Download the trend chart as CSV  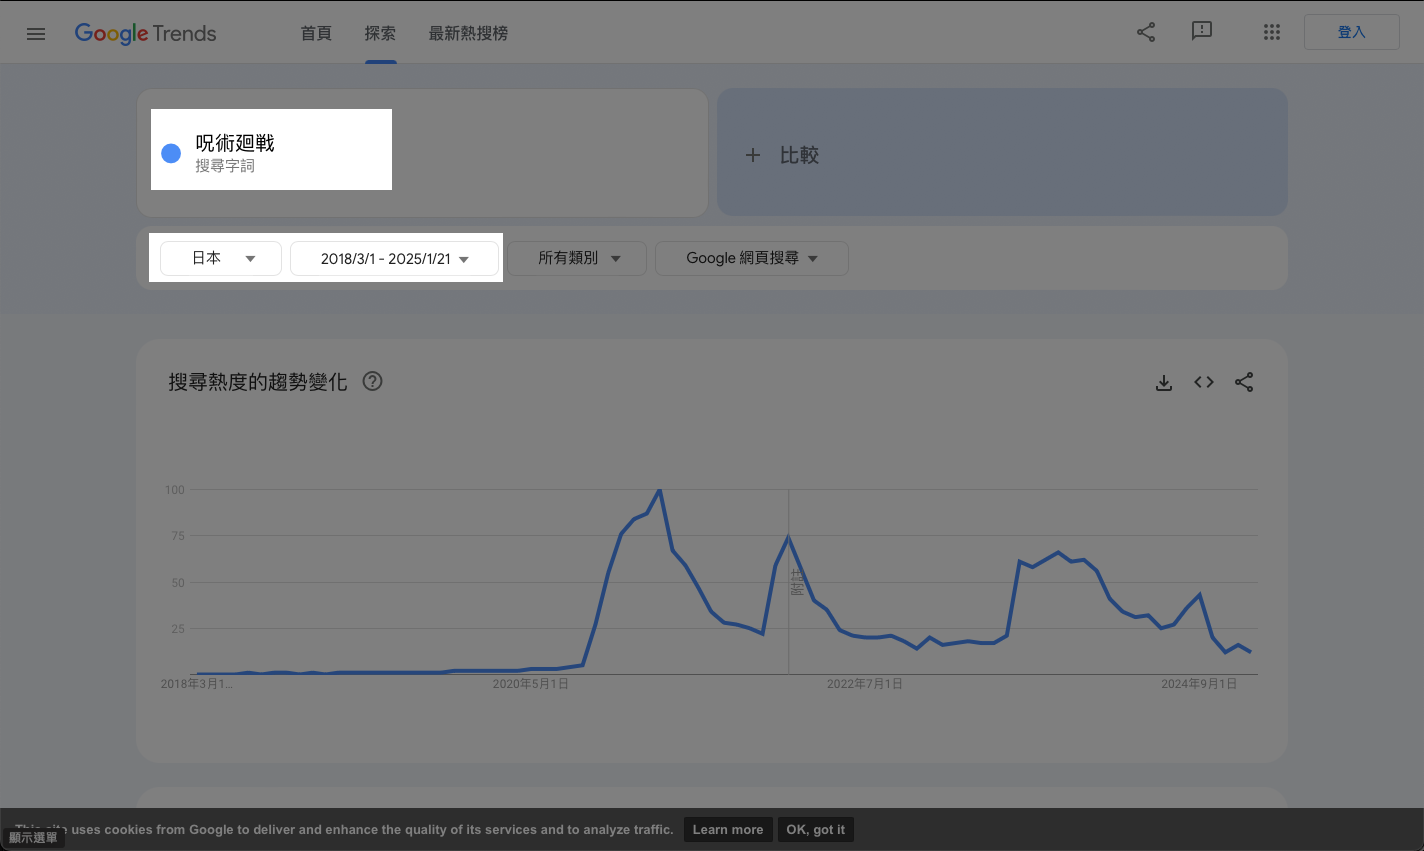coord(1164,382)
